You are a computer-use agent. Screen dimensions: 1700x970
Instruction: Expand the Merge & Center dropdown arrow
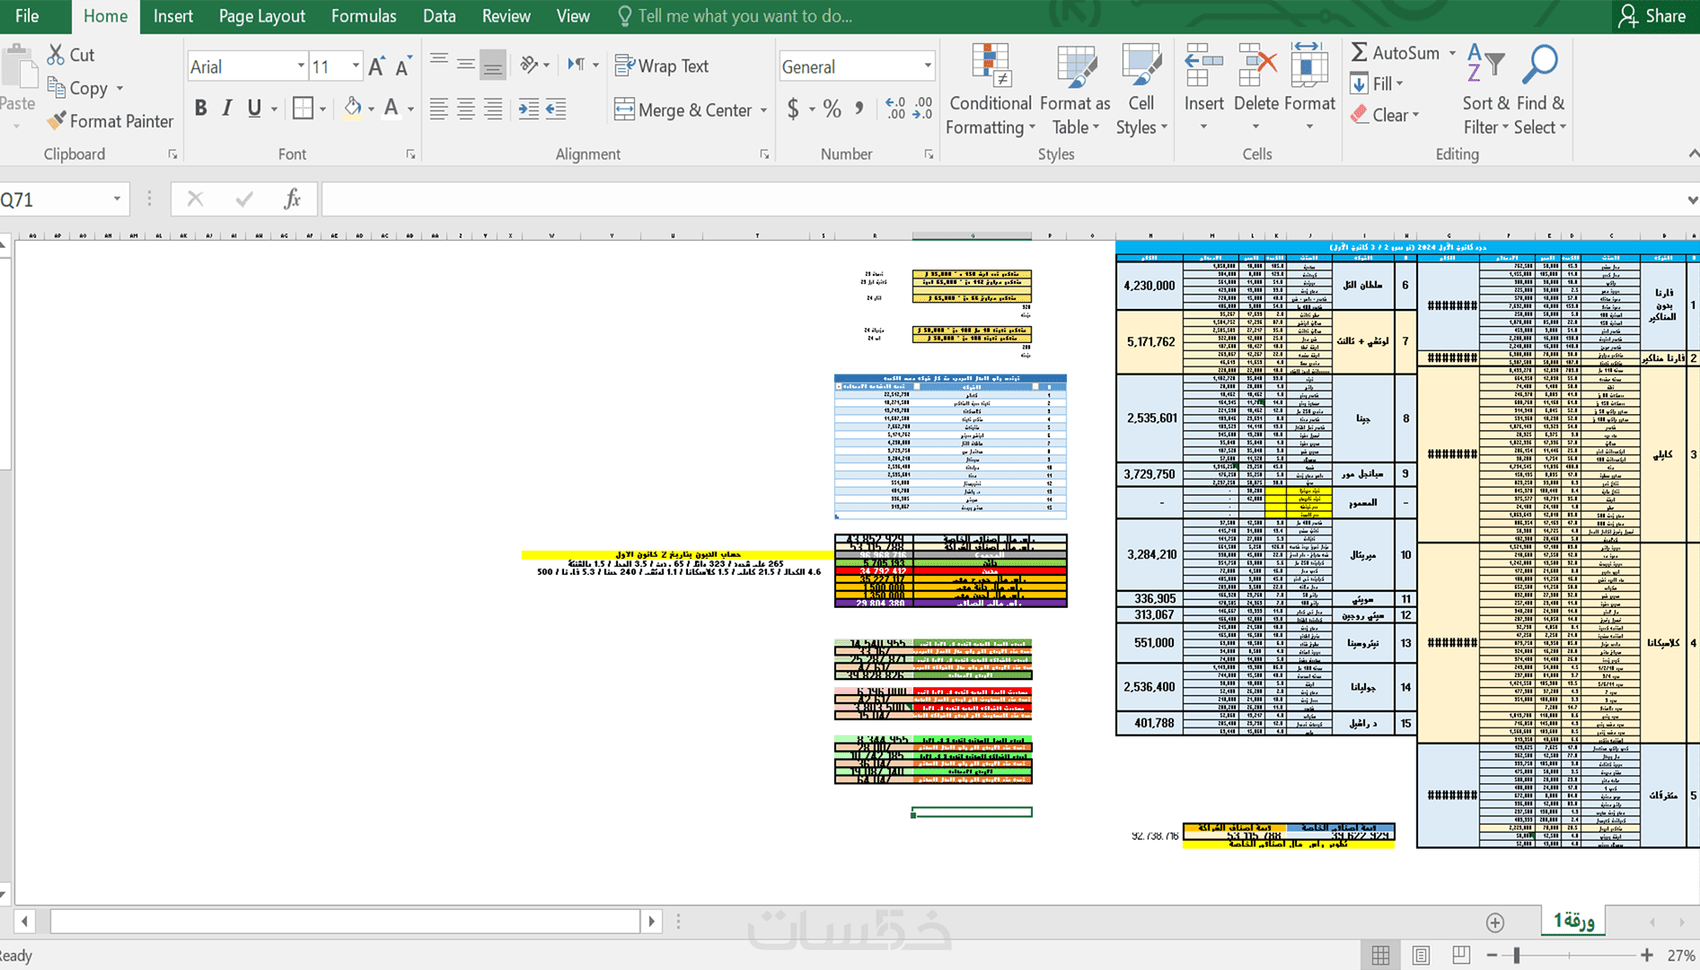tap(764, 110)
